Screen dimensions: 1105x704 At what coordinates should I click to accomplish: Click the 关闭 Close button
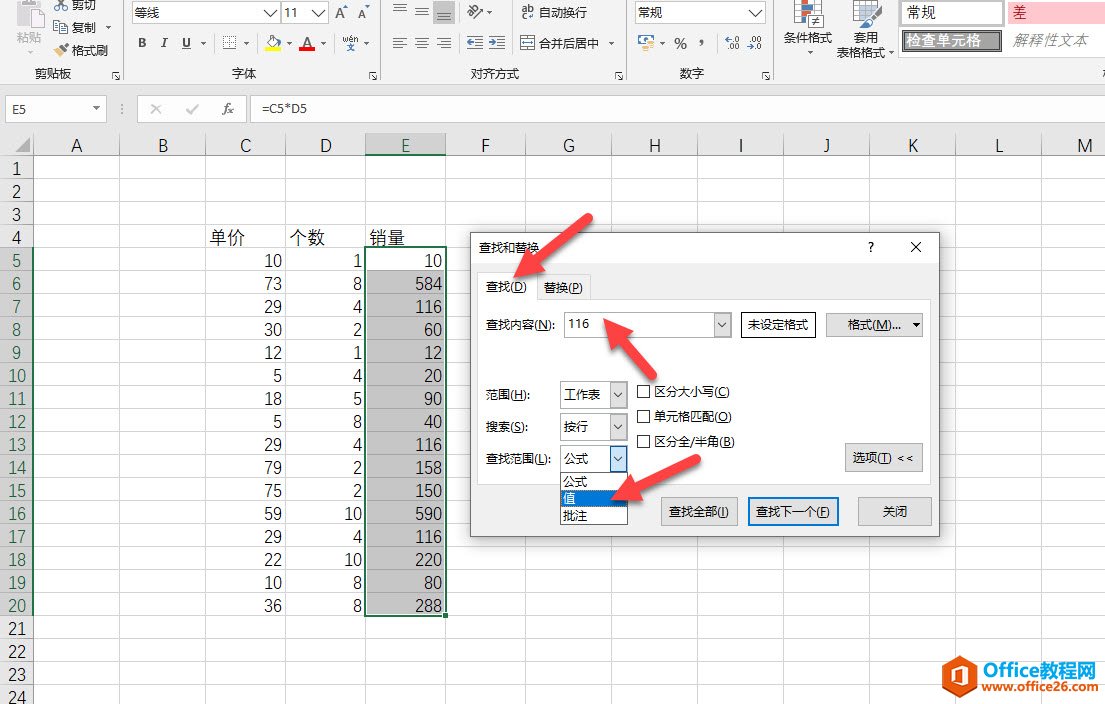895,512
